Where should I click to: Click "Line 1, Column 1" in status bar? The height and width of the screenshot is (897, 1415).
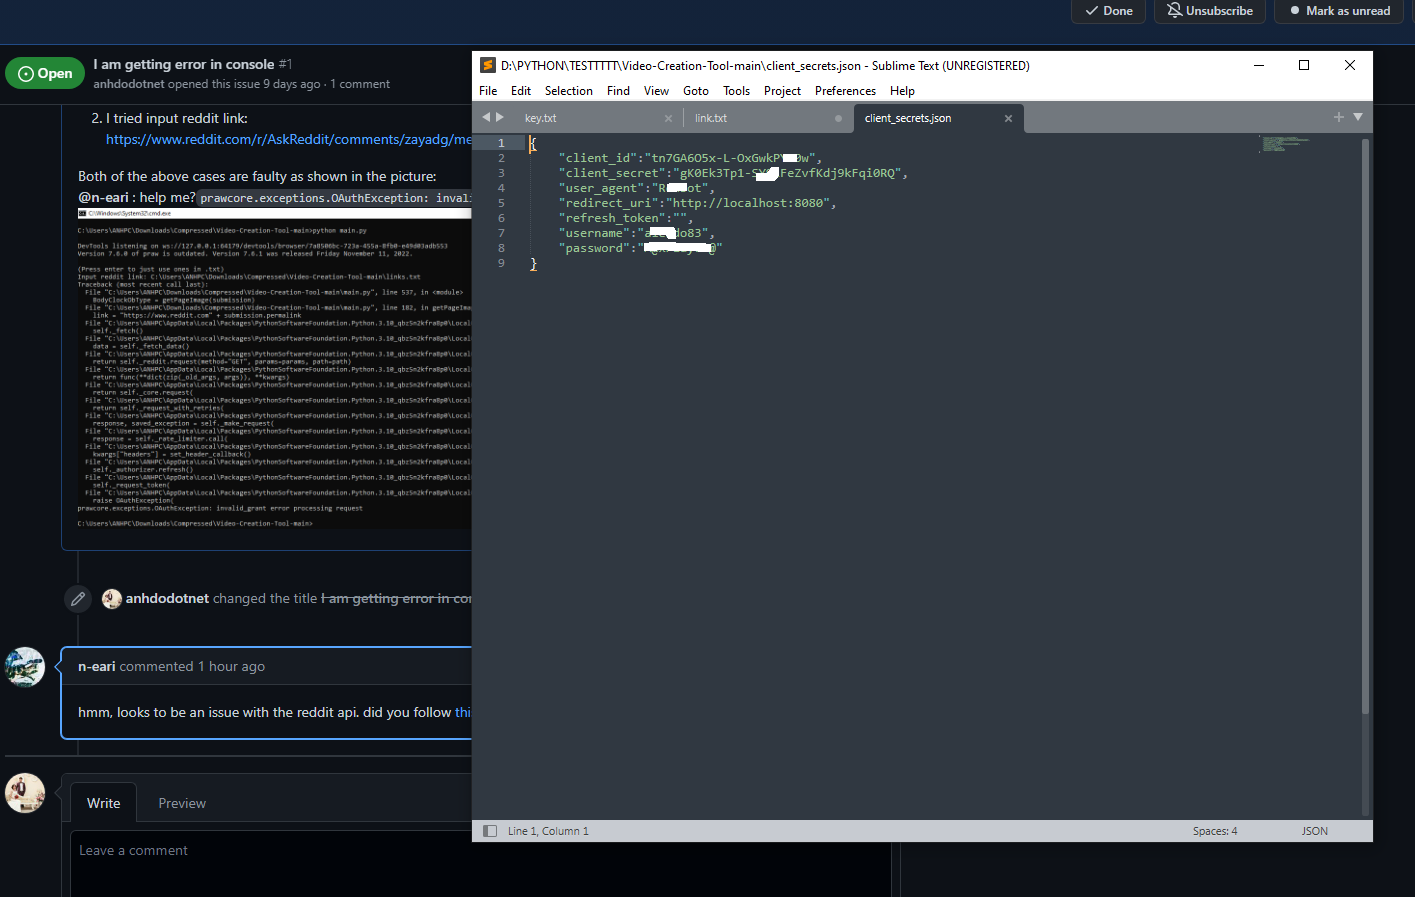click(548, 831)
